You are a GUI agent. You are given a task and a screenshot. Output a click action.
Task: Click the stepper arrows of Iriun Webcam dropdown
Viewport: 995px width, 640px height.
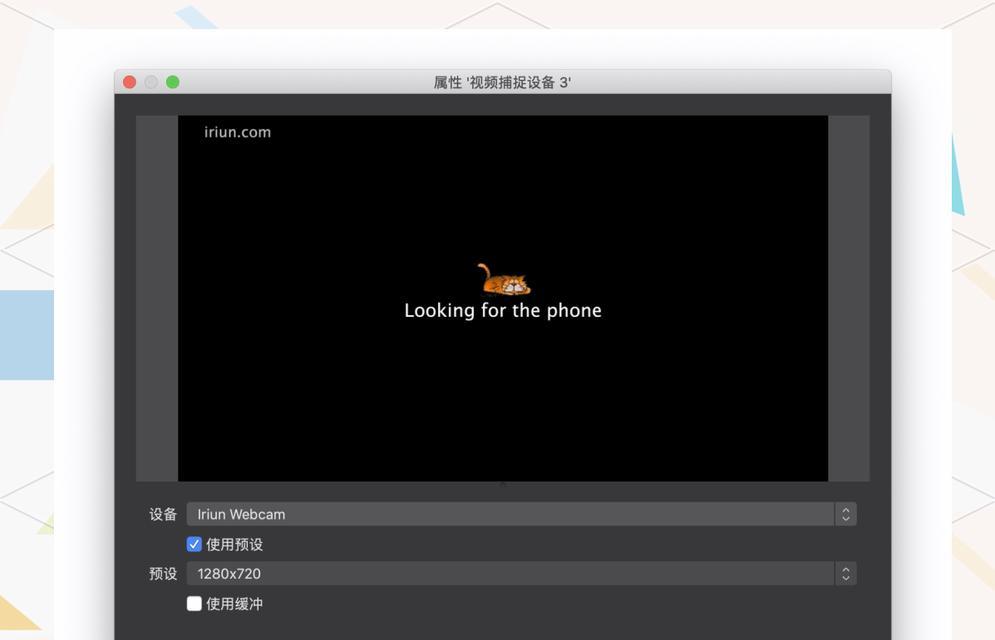[845, 514]
